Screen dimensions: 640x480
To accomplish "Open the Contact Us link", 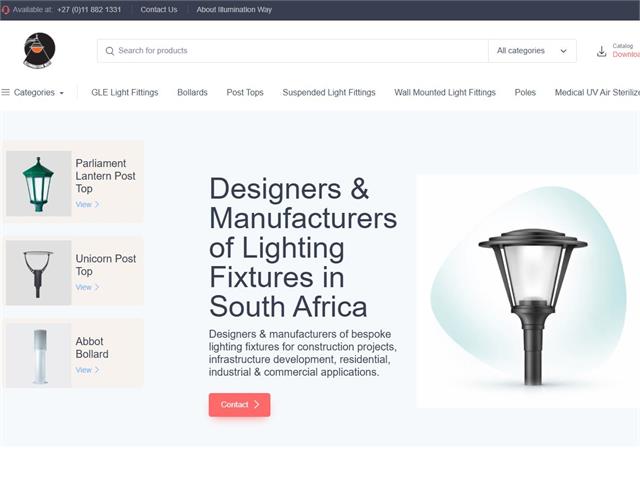I will coord(159,10).
